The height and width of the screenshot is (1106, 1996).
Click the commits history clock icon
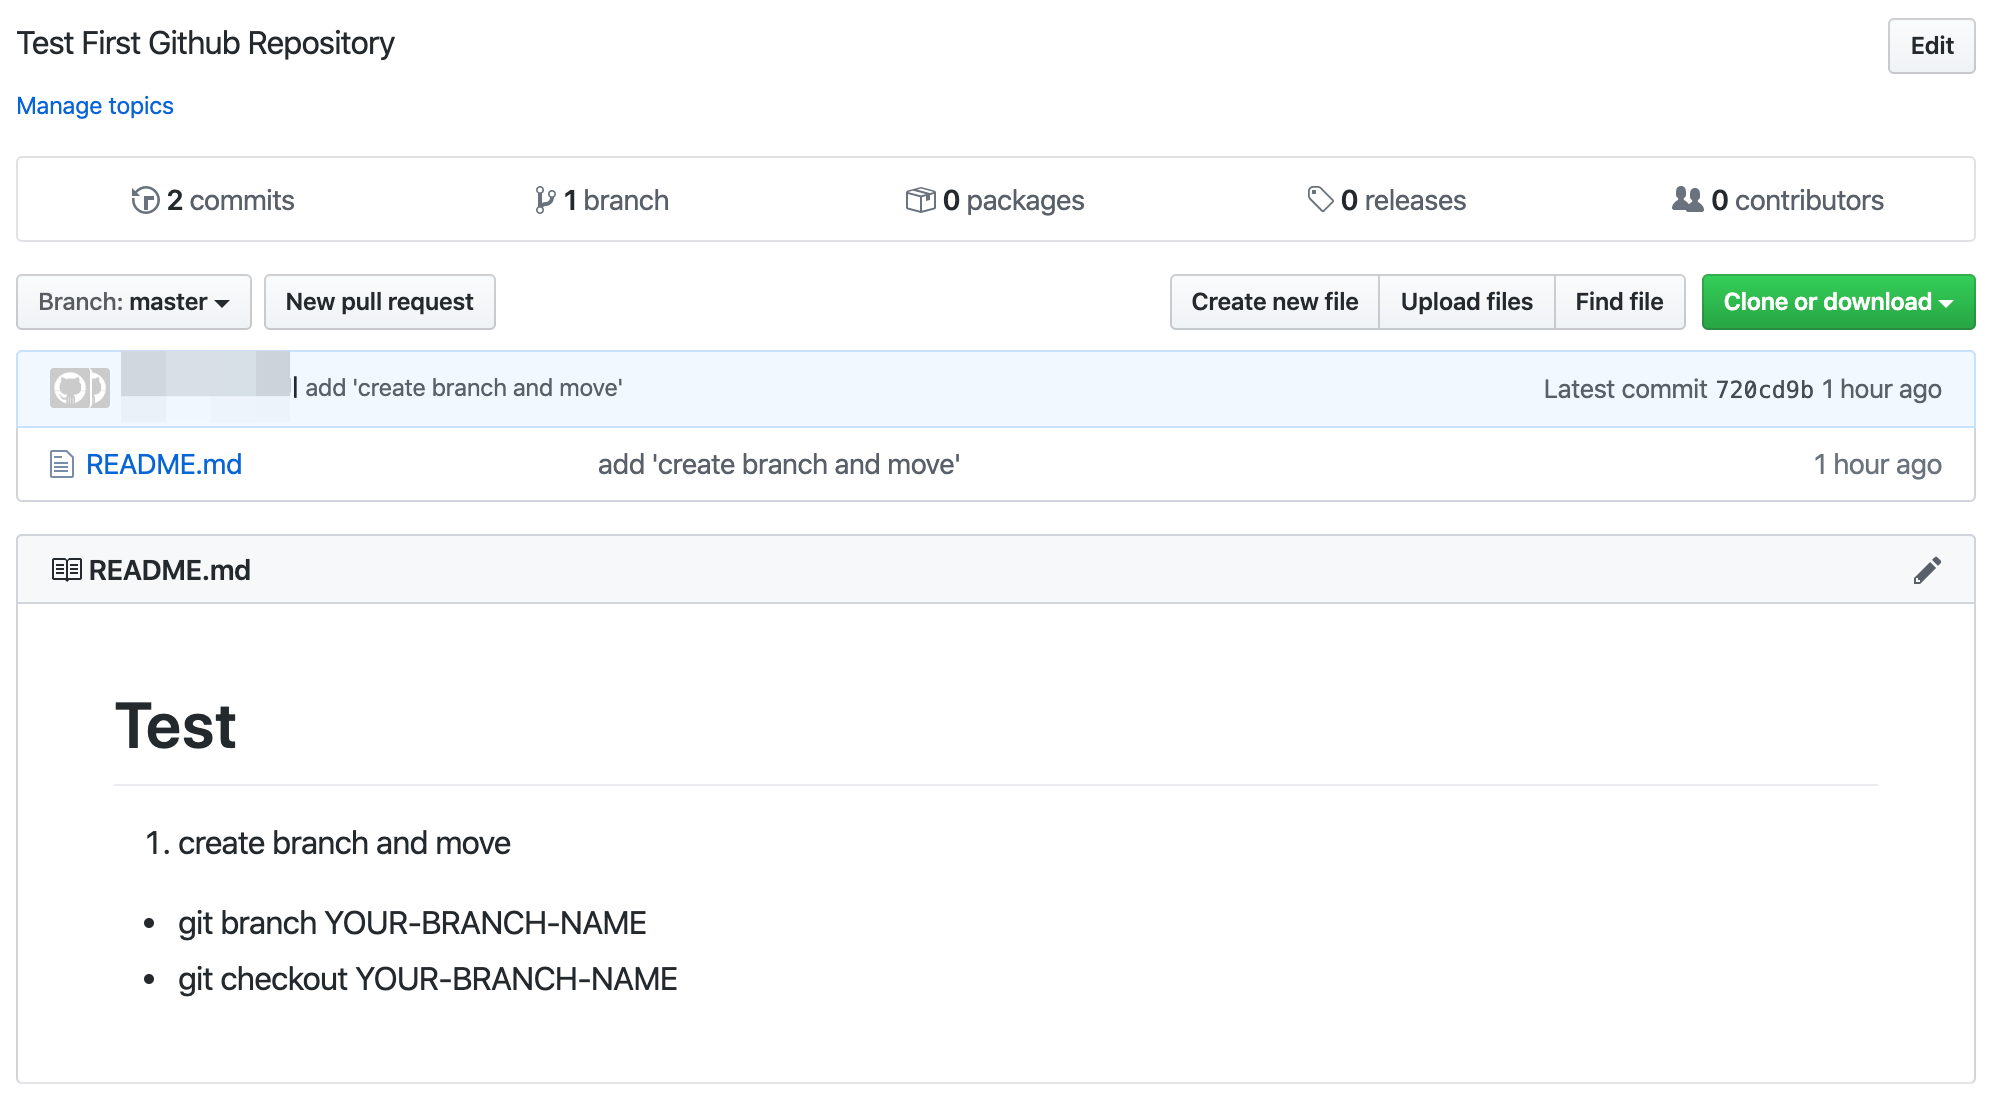point(145,200)
